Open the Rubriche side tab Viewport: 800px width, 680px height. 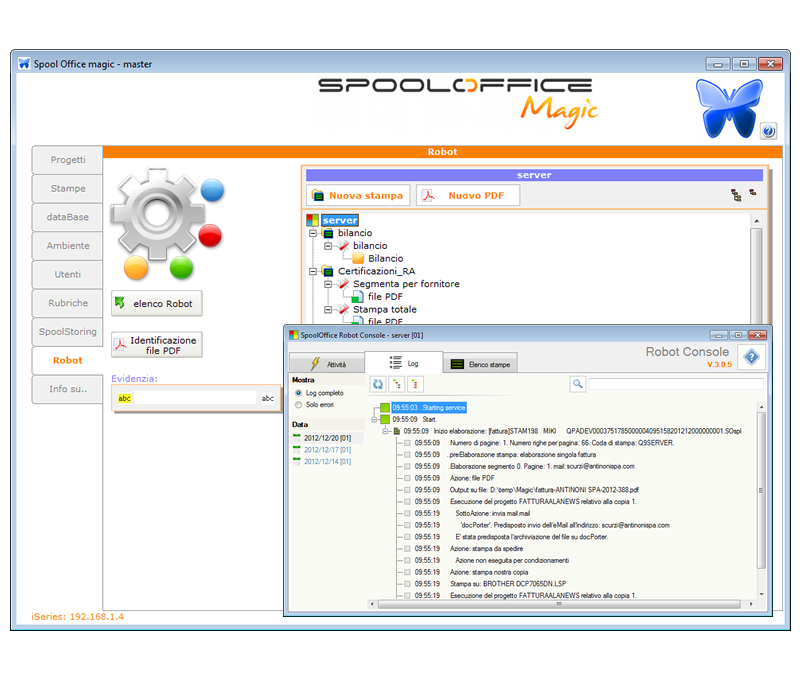tap(67, 303)
